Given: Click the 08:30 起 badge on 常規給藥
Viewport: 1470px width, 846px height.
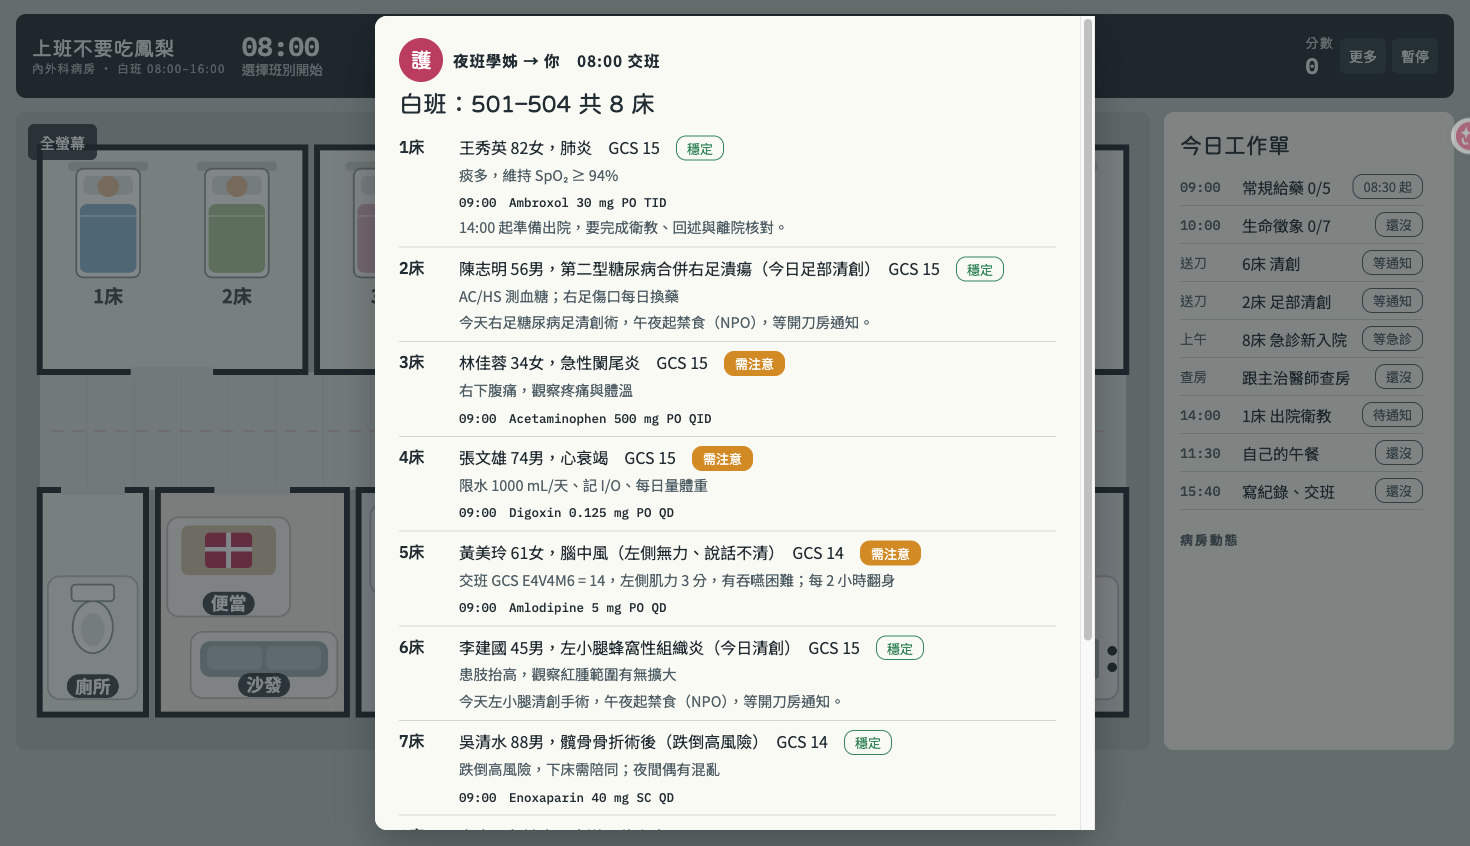Looking at the screenshot, I should point(1387,187).
